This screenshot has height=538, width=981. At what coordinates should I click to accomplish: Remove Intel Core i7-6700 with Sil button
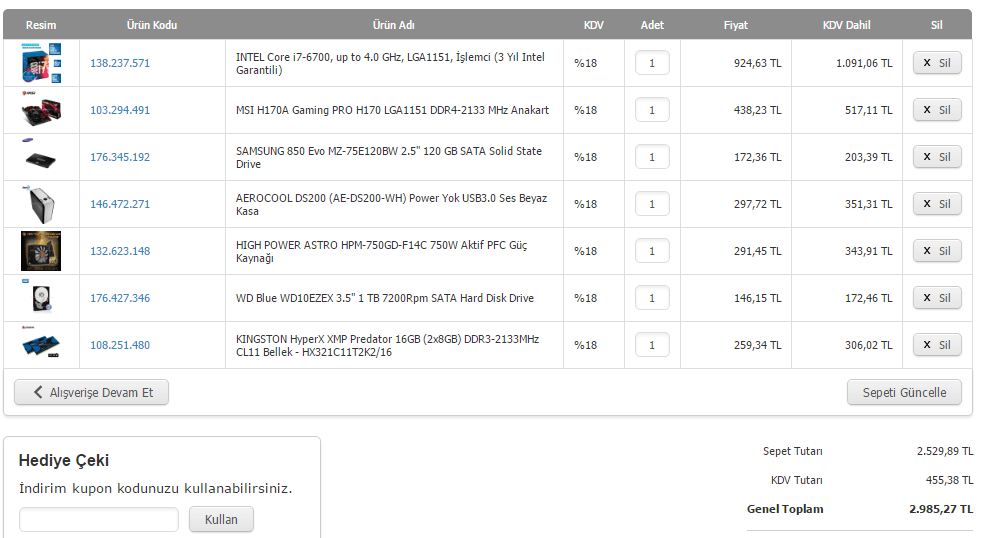pyautogui.click(x=937, y=63)
